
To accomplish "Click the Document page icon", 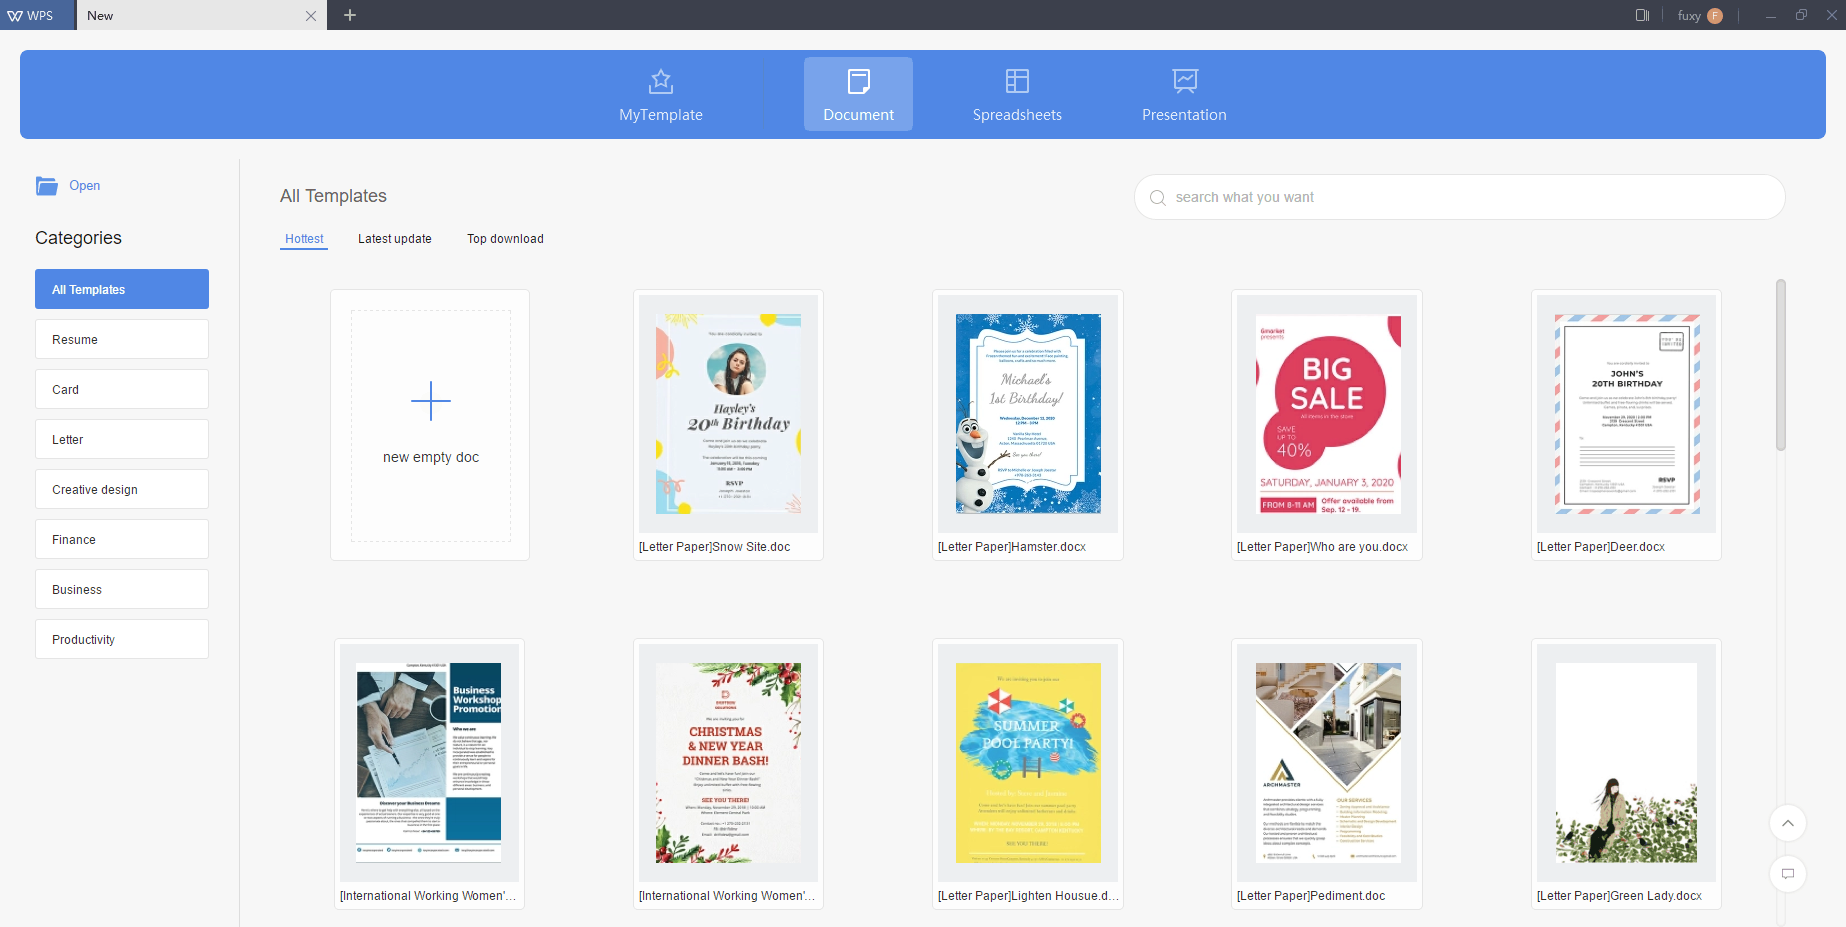I will [x=858, y=81].
